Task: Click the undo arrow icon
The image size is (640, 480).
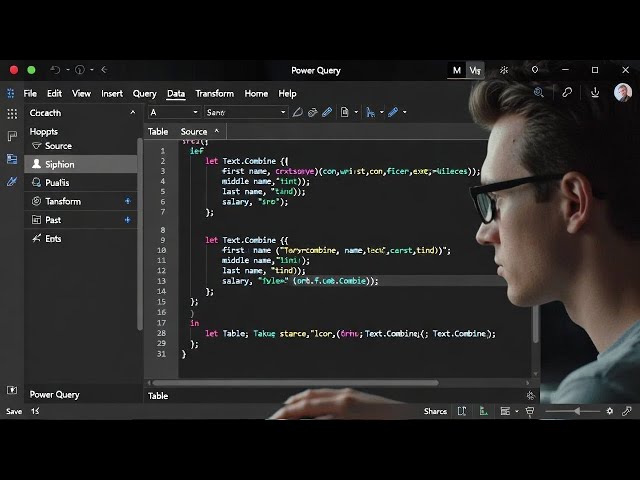Action: [x=55, y=70]
